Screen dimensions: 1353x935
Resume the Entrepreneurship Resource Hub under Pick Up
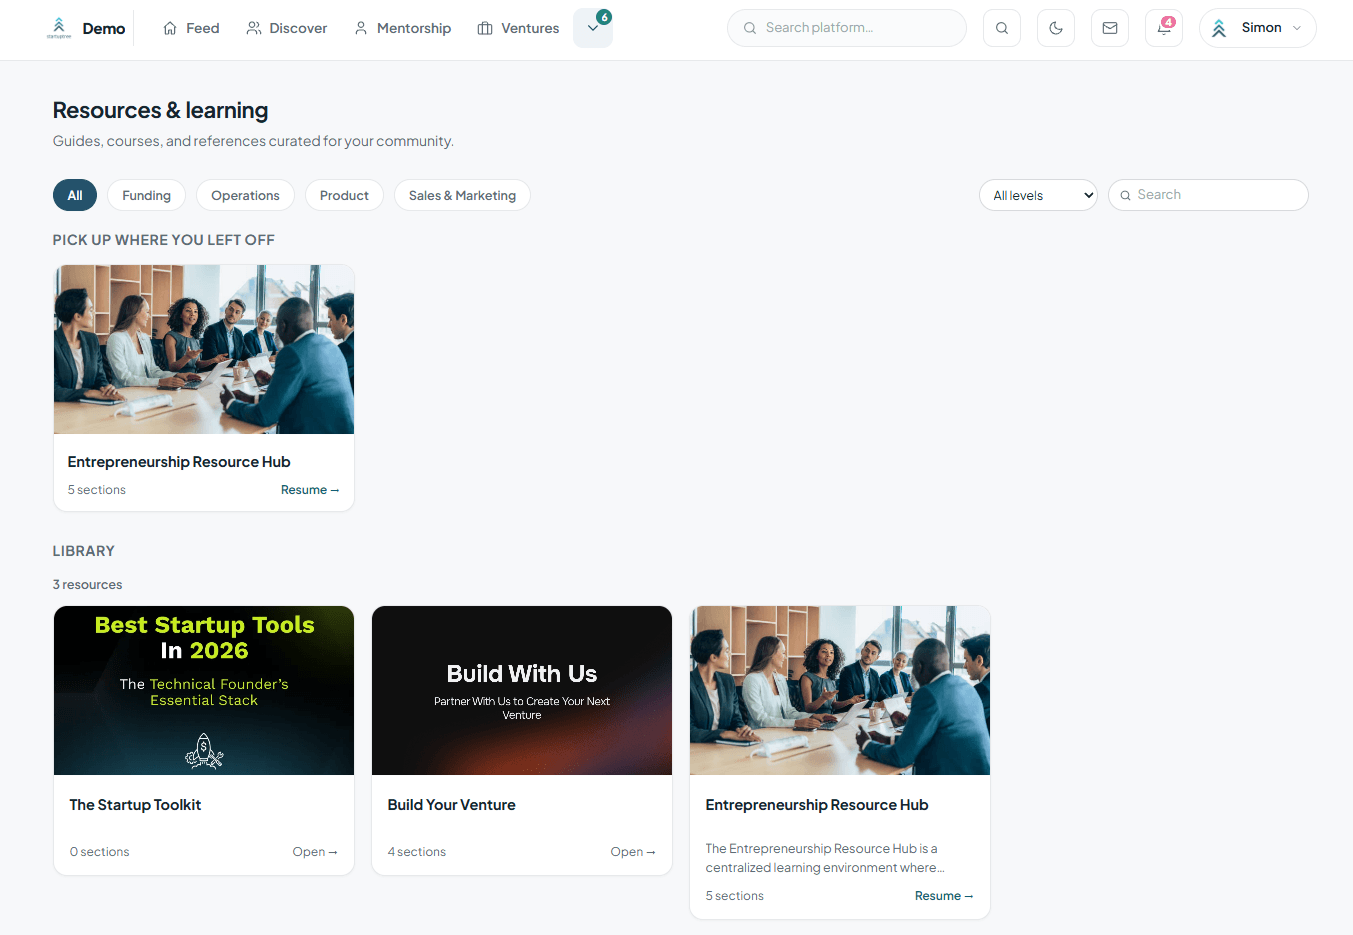click(310, 490)
